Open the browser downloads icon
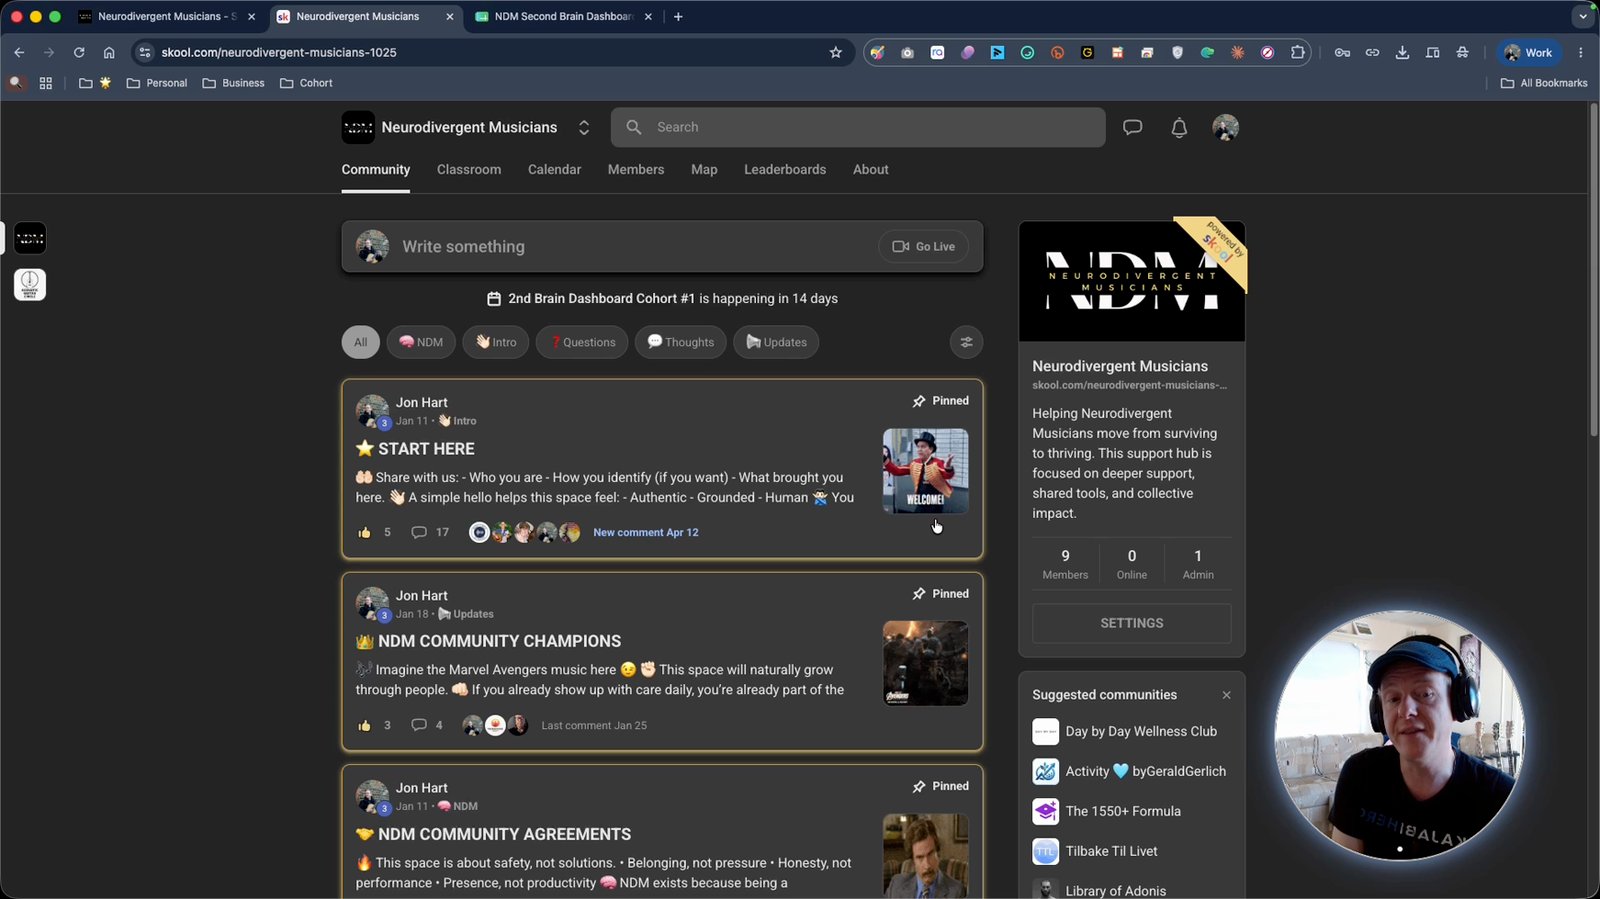This screenshot has width=1600, height=899. pos(1402,53)
